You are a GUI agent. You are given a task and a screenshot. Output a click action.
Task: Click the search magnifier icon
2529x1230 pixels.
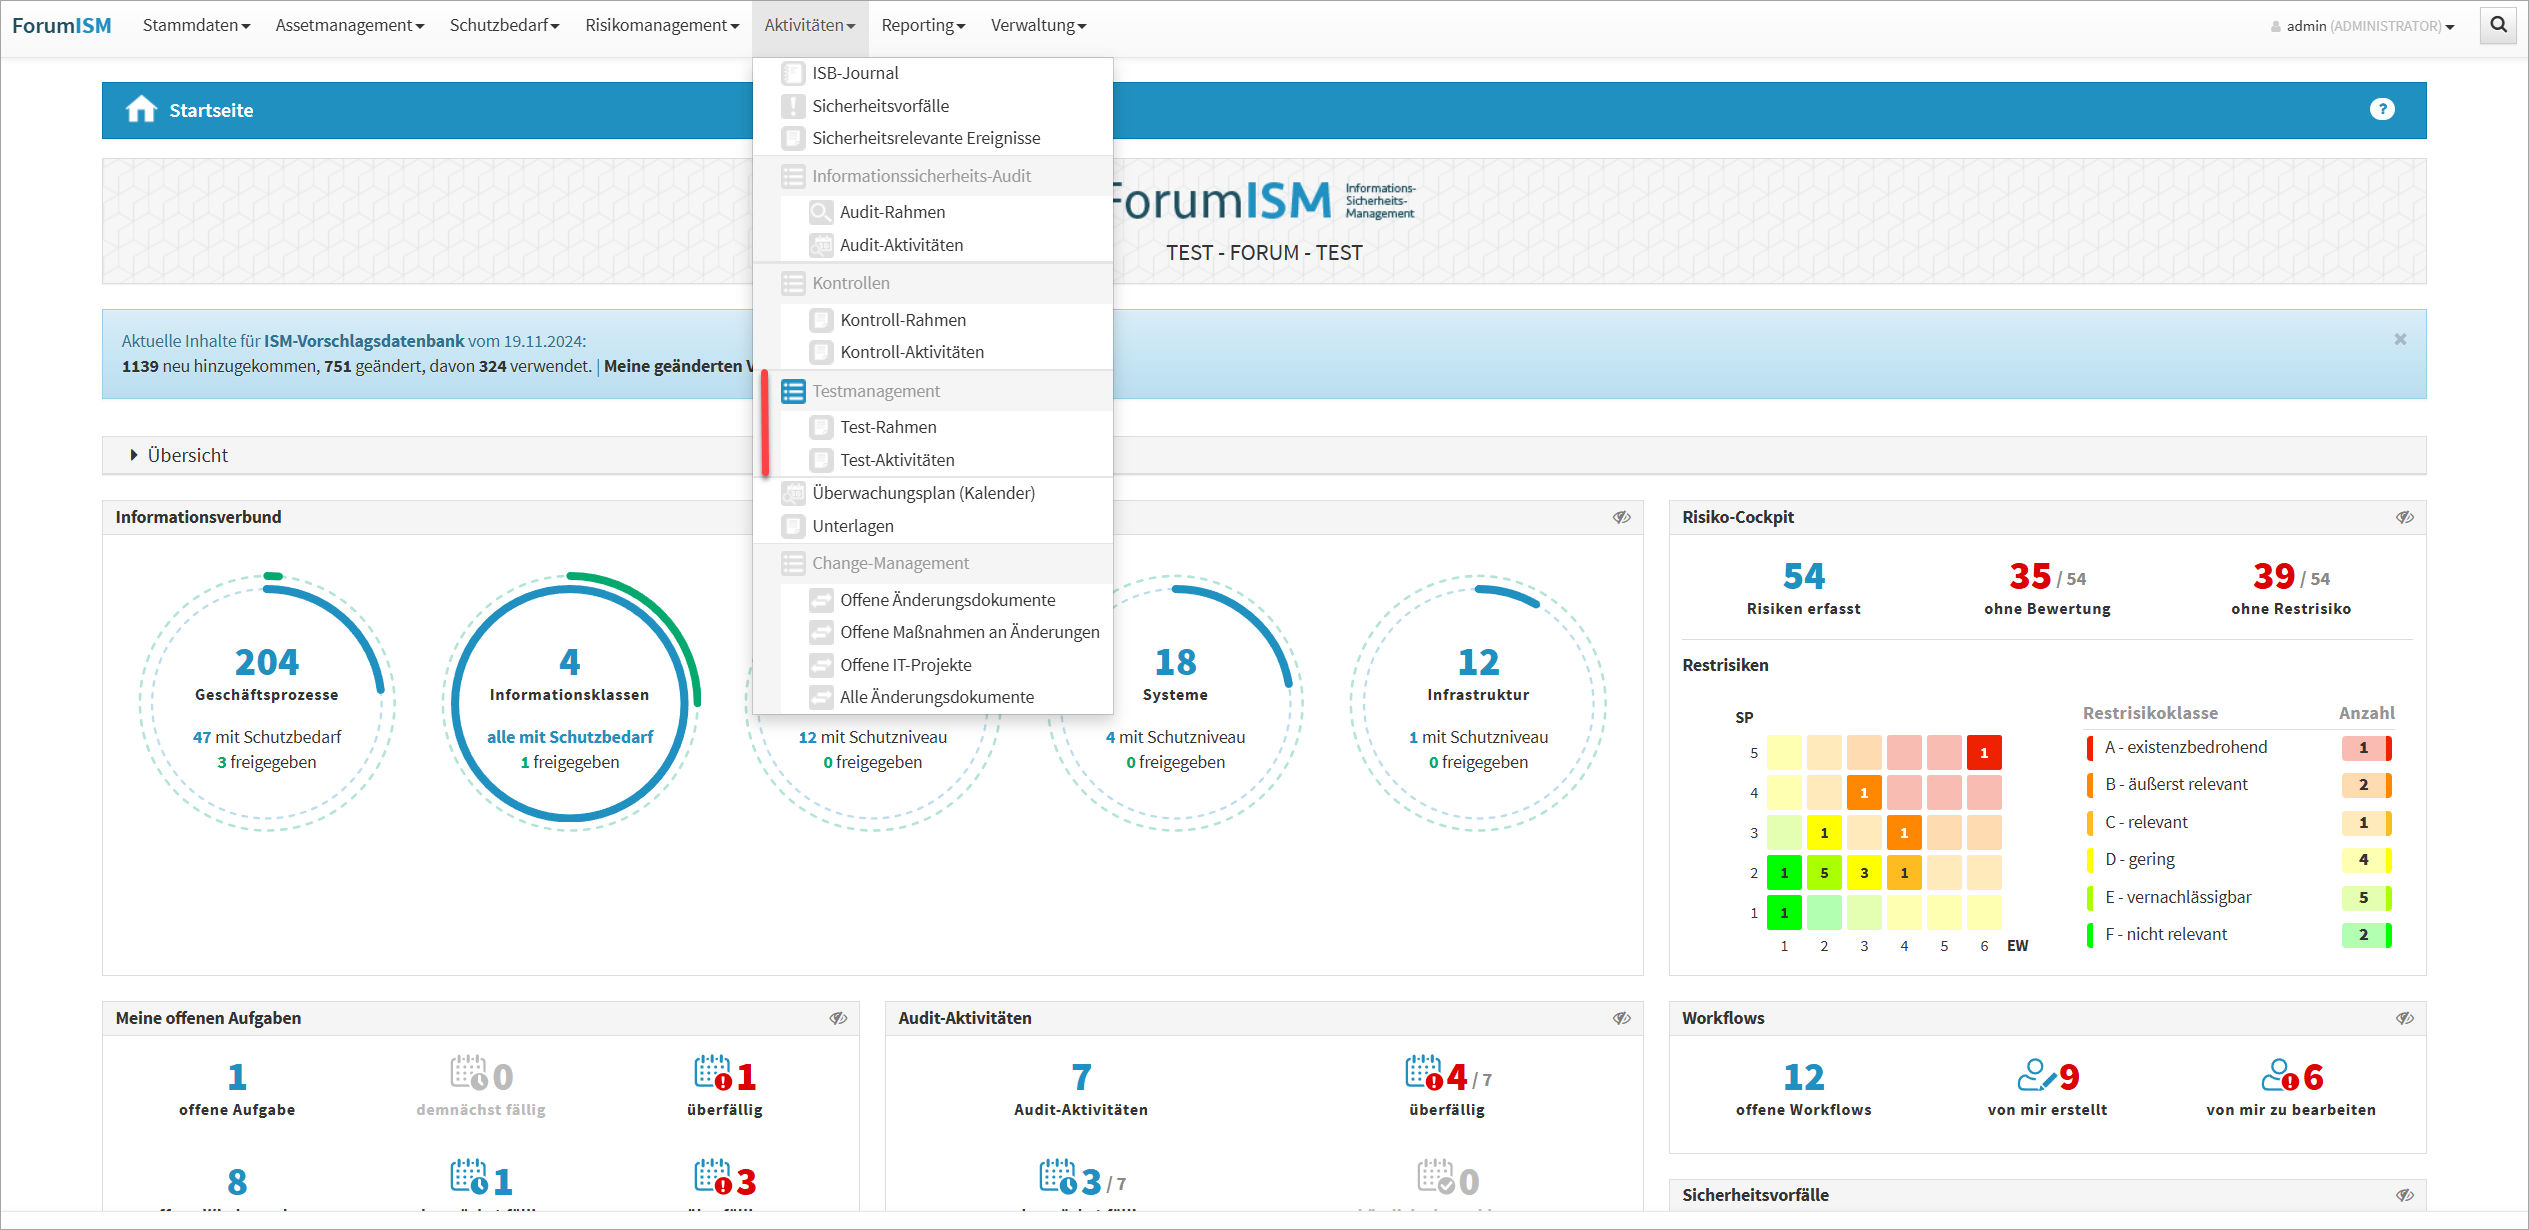tap(2497, 25)
